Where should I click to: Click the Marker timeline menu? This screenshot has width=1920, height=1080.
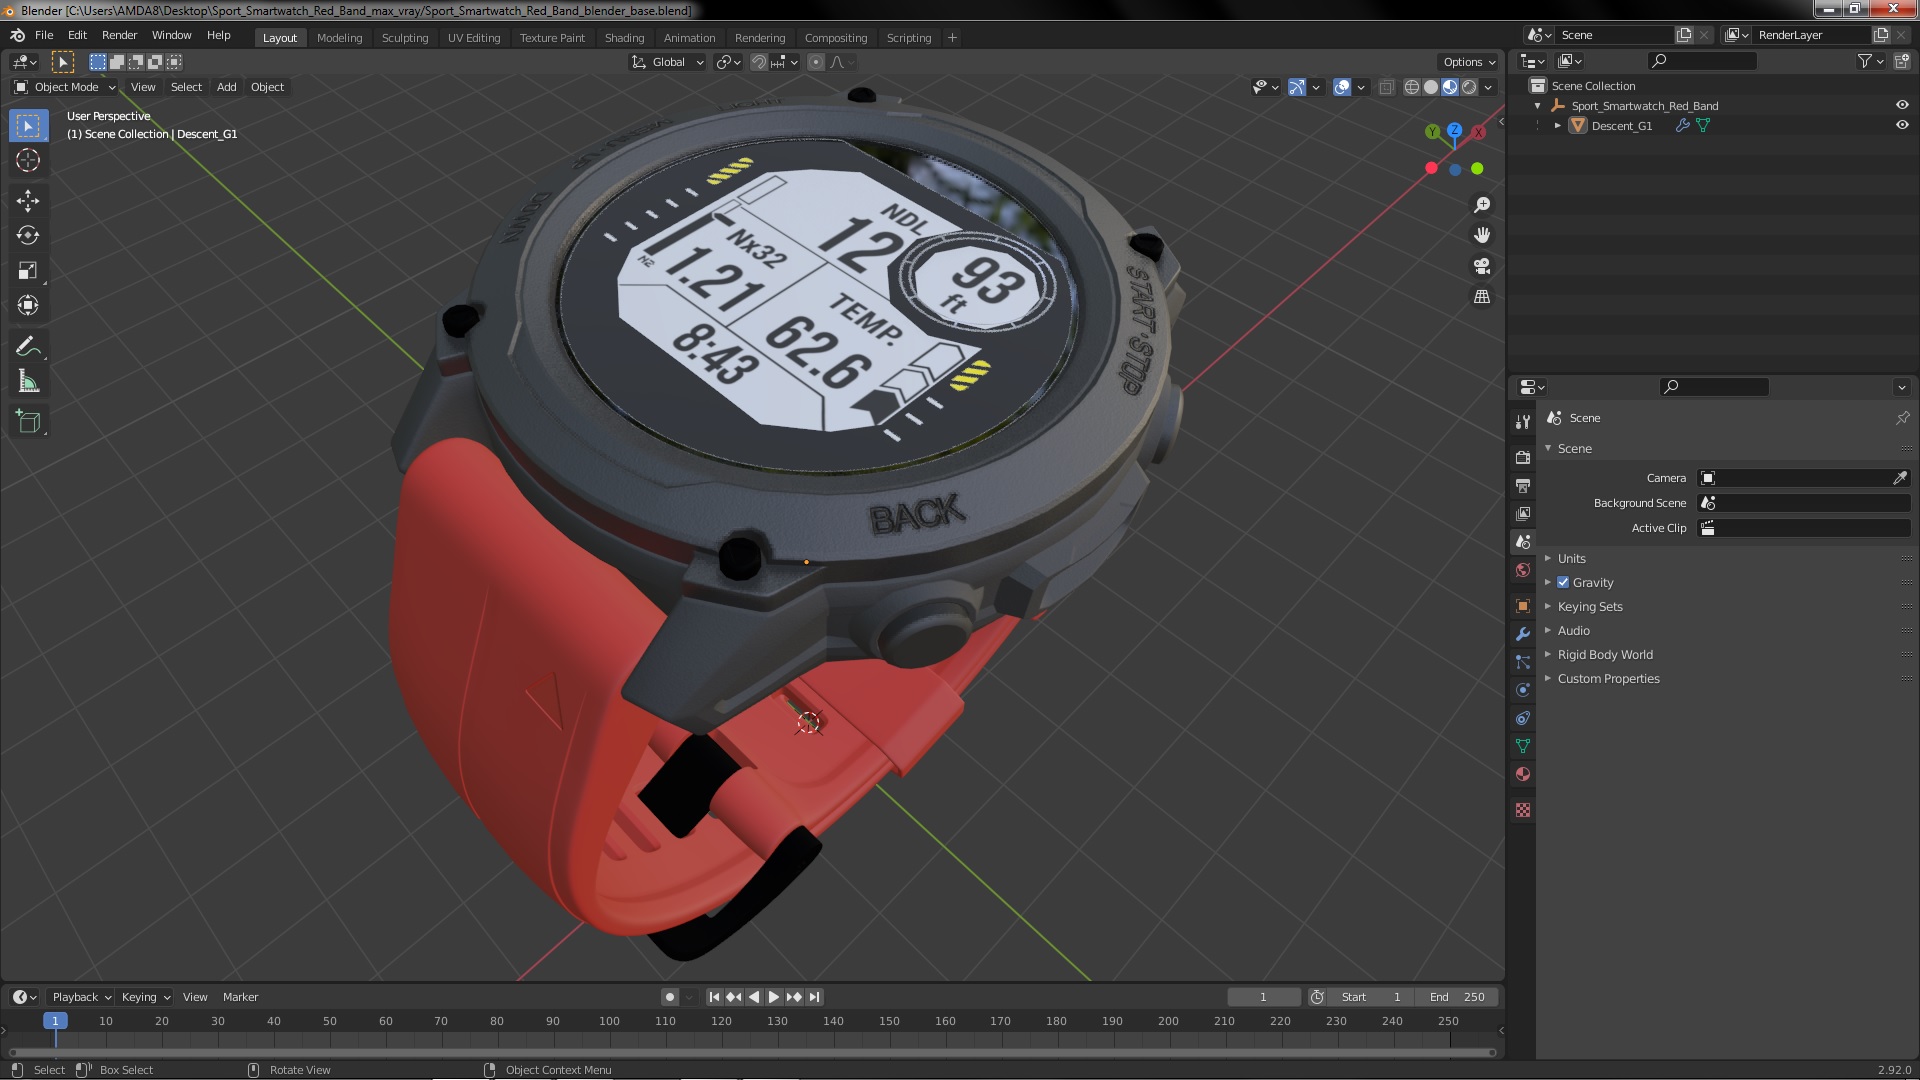[x=240, y=997]
